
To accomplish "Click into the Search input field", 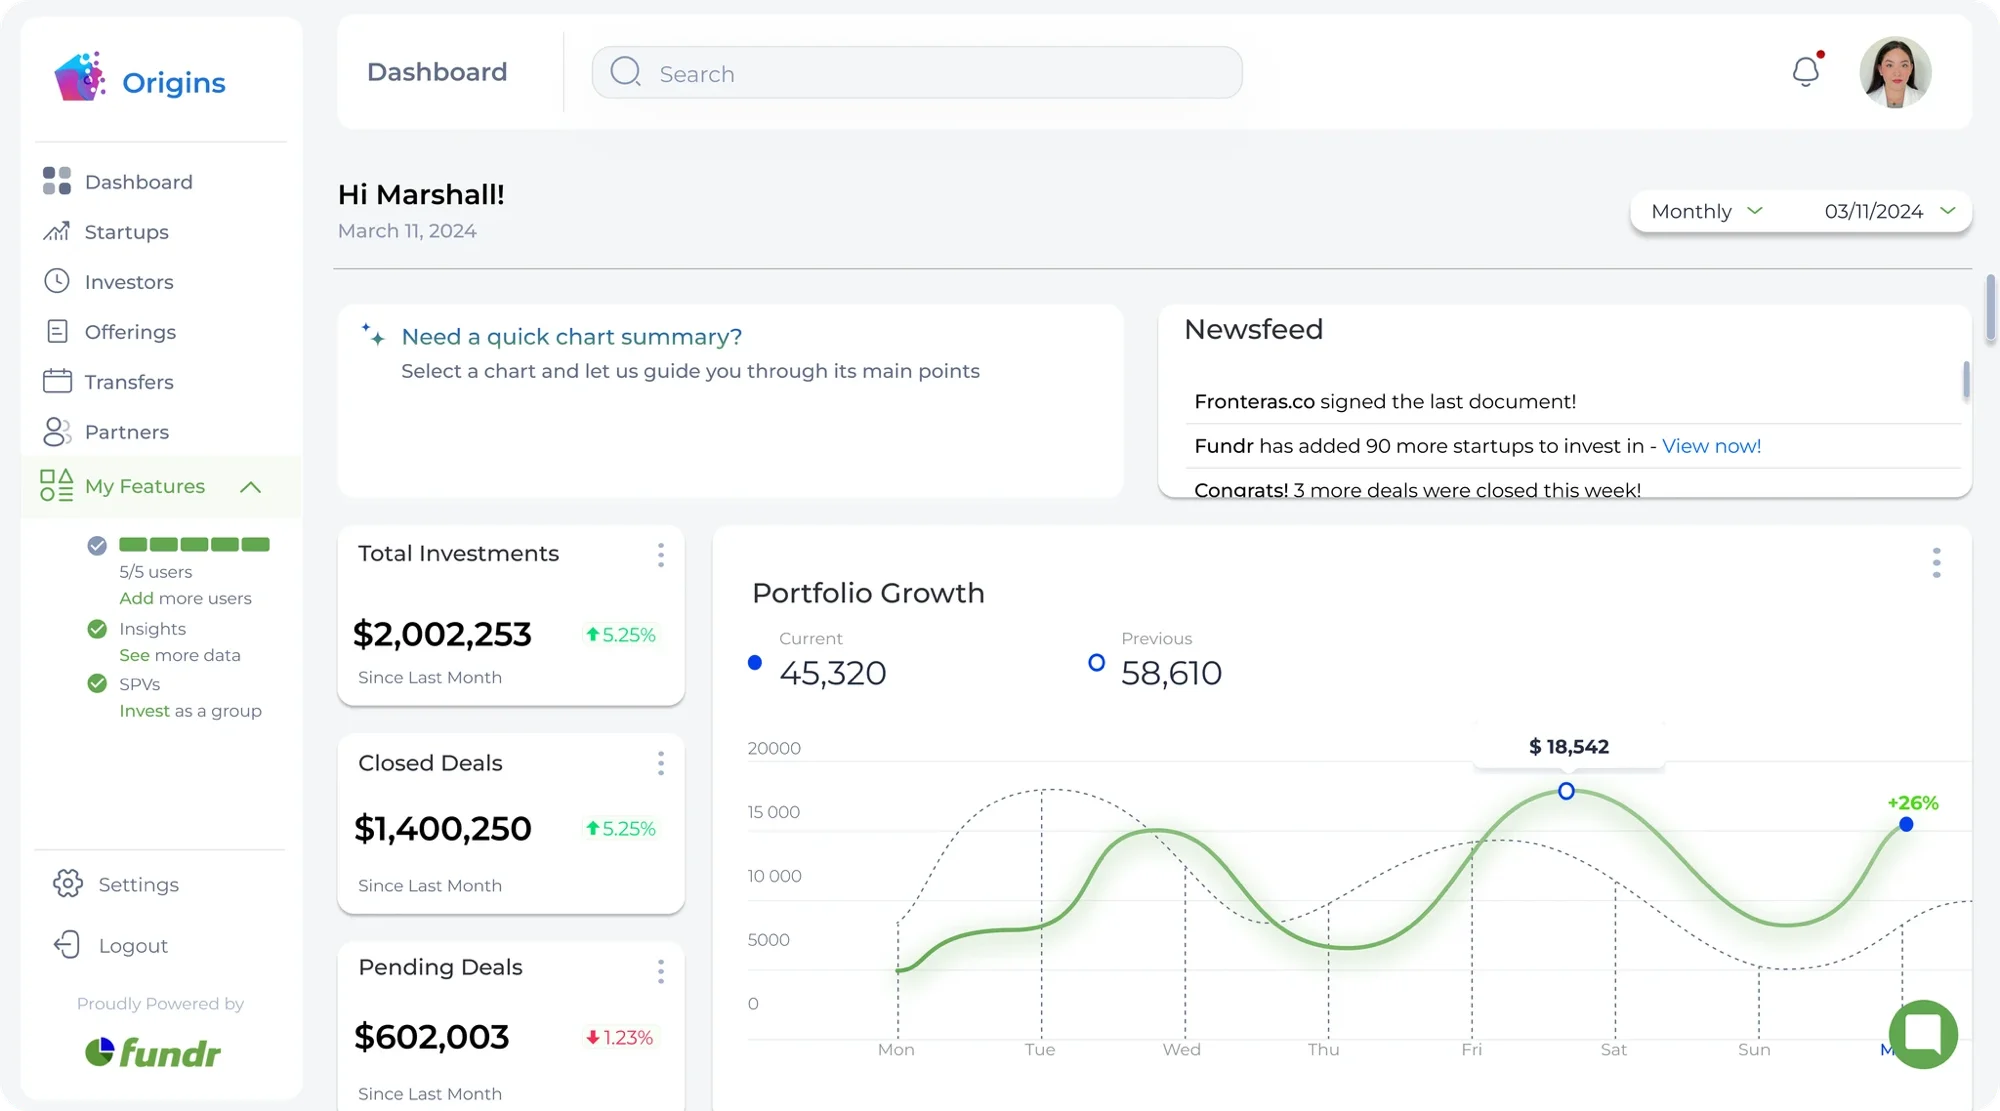I will click(917, 72).
